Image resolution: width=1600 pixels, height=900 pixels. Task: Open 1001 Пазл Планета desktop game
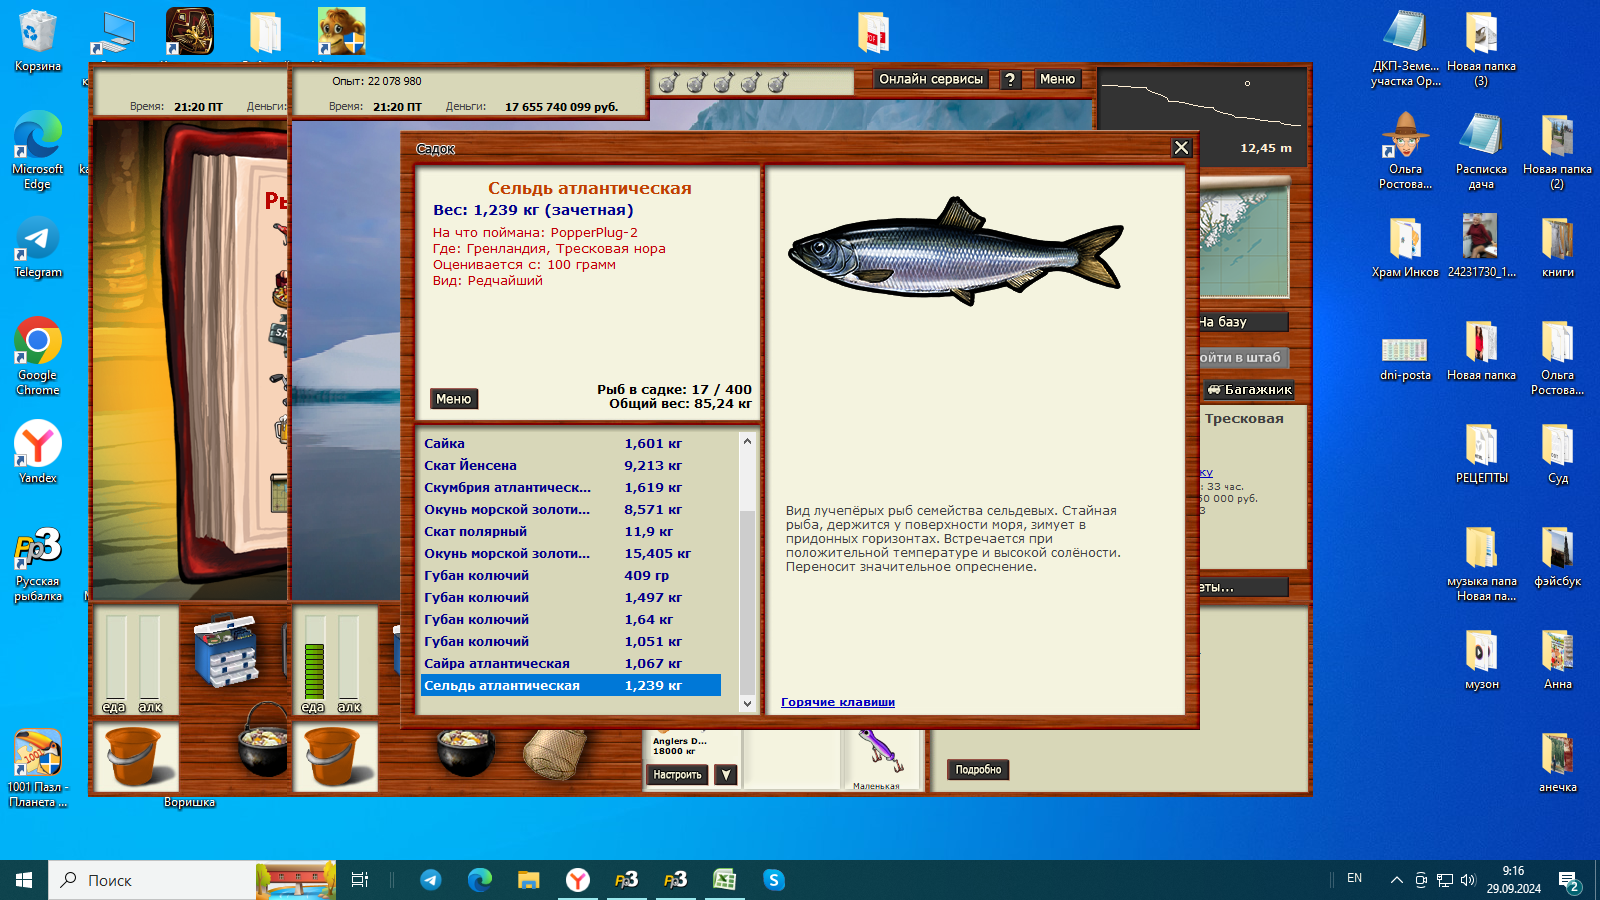click(37, 768)
